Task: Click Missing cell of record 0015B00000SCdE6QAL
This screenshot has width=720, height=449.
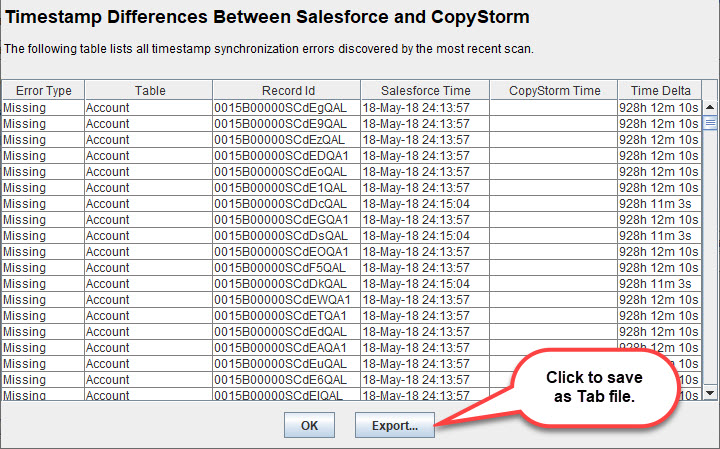Action: coord(43,380)
